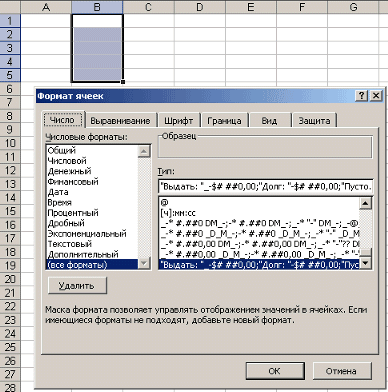Image resolution: width=388 pixels, height=392 pixels.
Task: Select column G header
Action: pyautogui.click(x=353, y=7)
